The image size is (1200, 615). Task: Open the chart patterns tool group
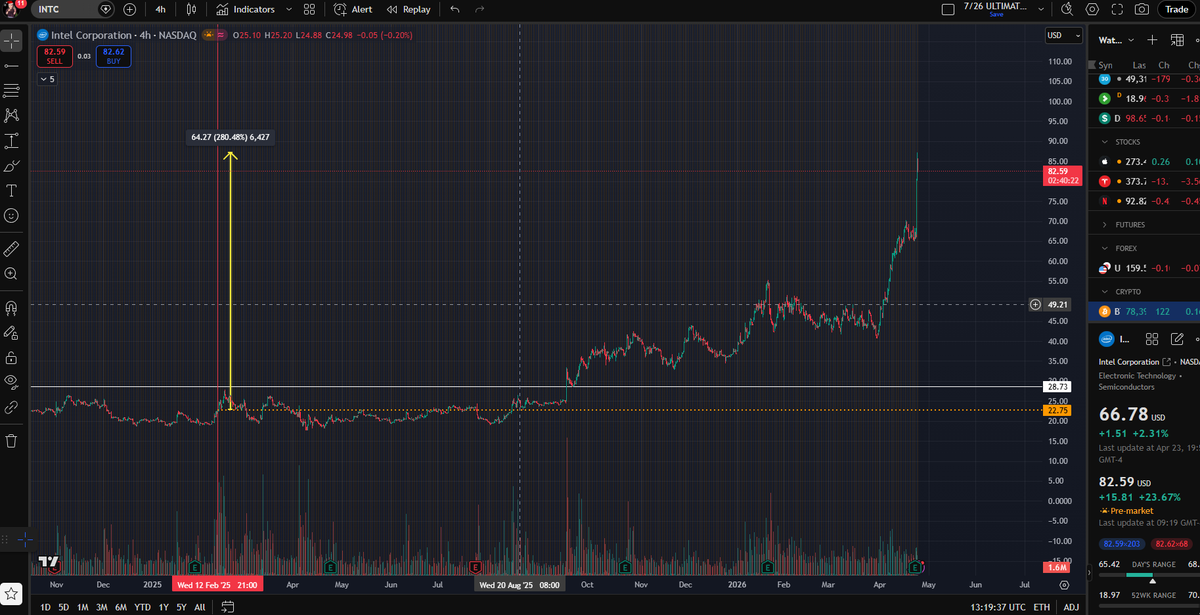(x=12, y=116)
